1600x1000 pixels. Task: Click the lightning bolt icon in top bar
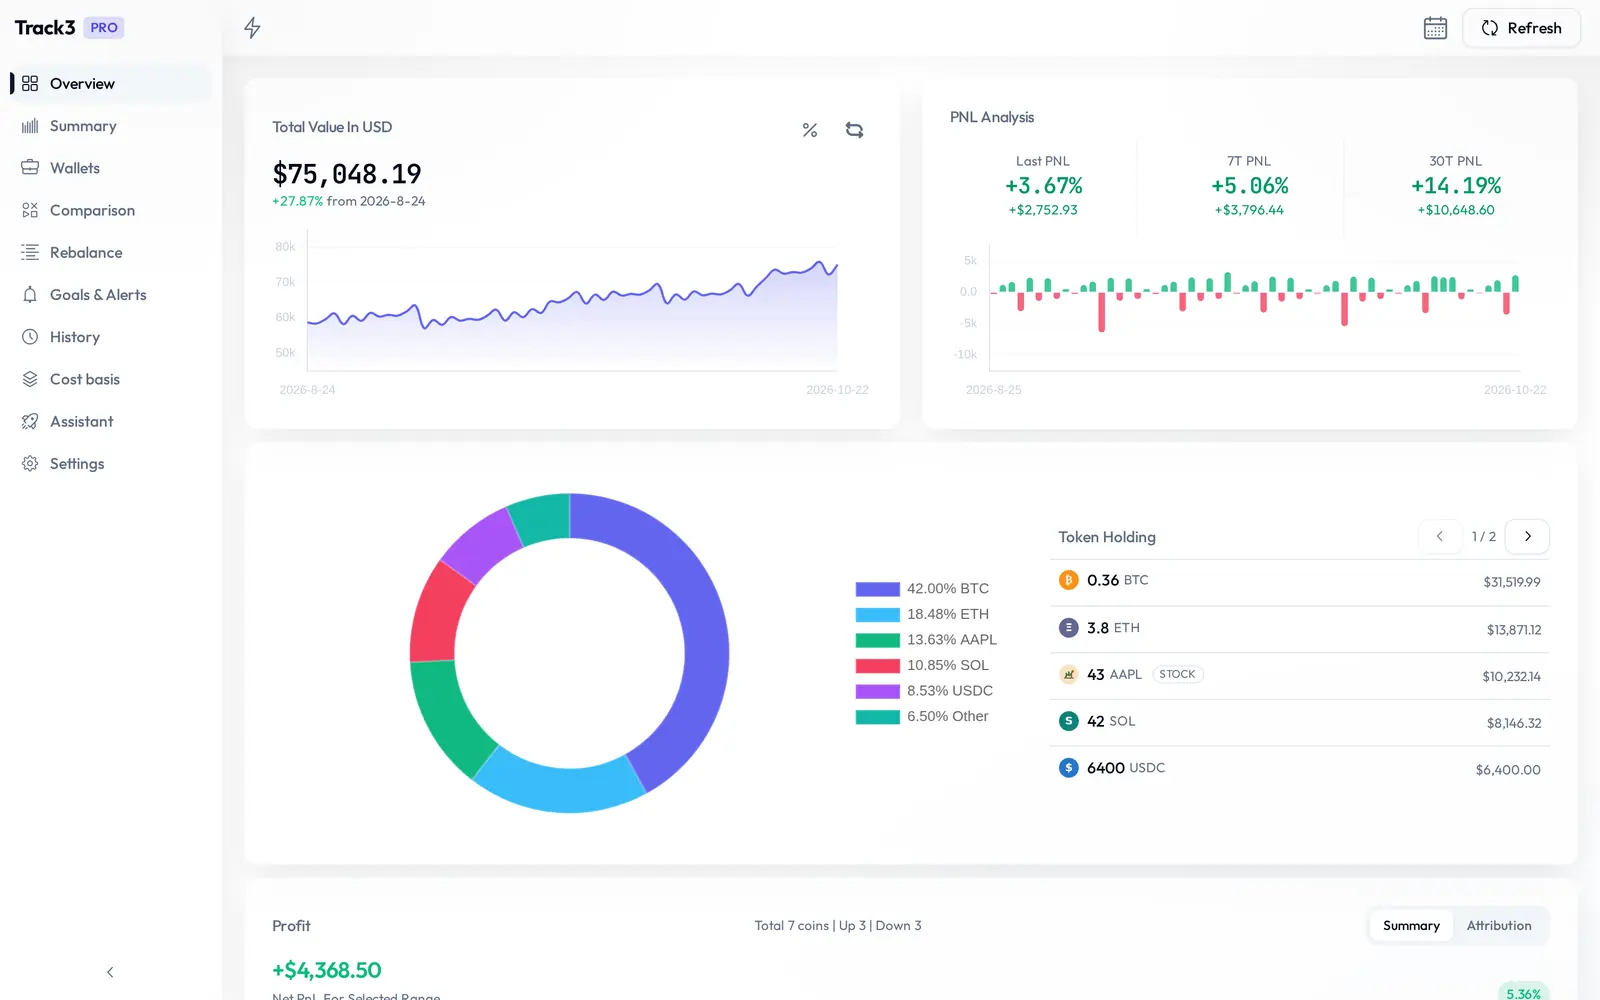click(x=252, y=28)
